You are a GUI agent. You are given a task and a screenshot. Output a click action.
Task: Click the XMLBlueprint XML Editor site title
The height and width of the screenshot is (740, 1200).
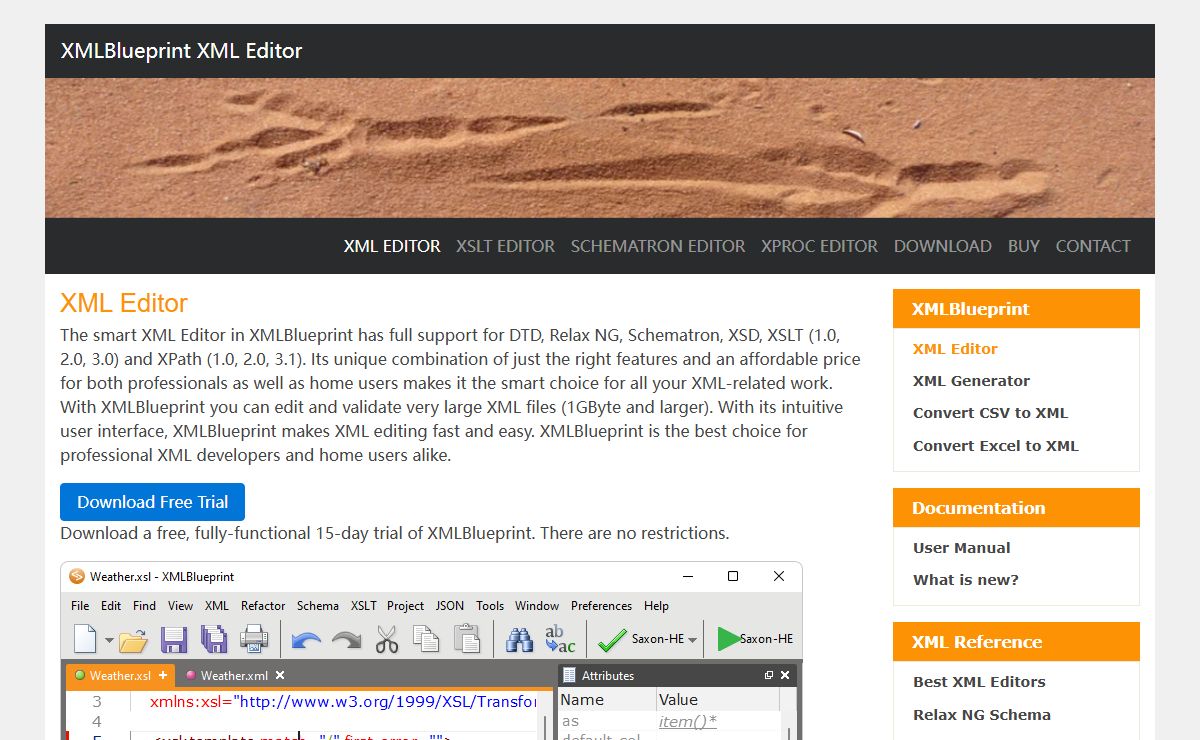click(x=181, y=51)
